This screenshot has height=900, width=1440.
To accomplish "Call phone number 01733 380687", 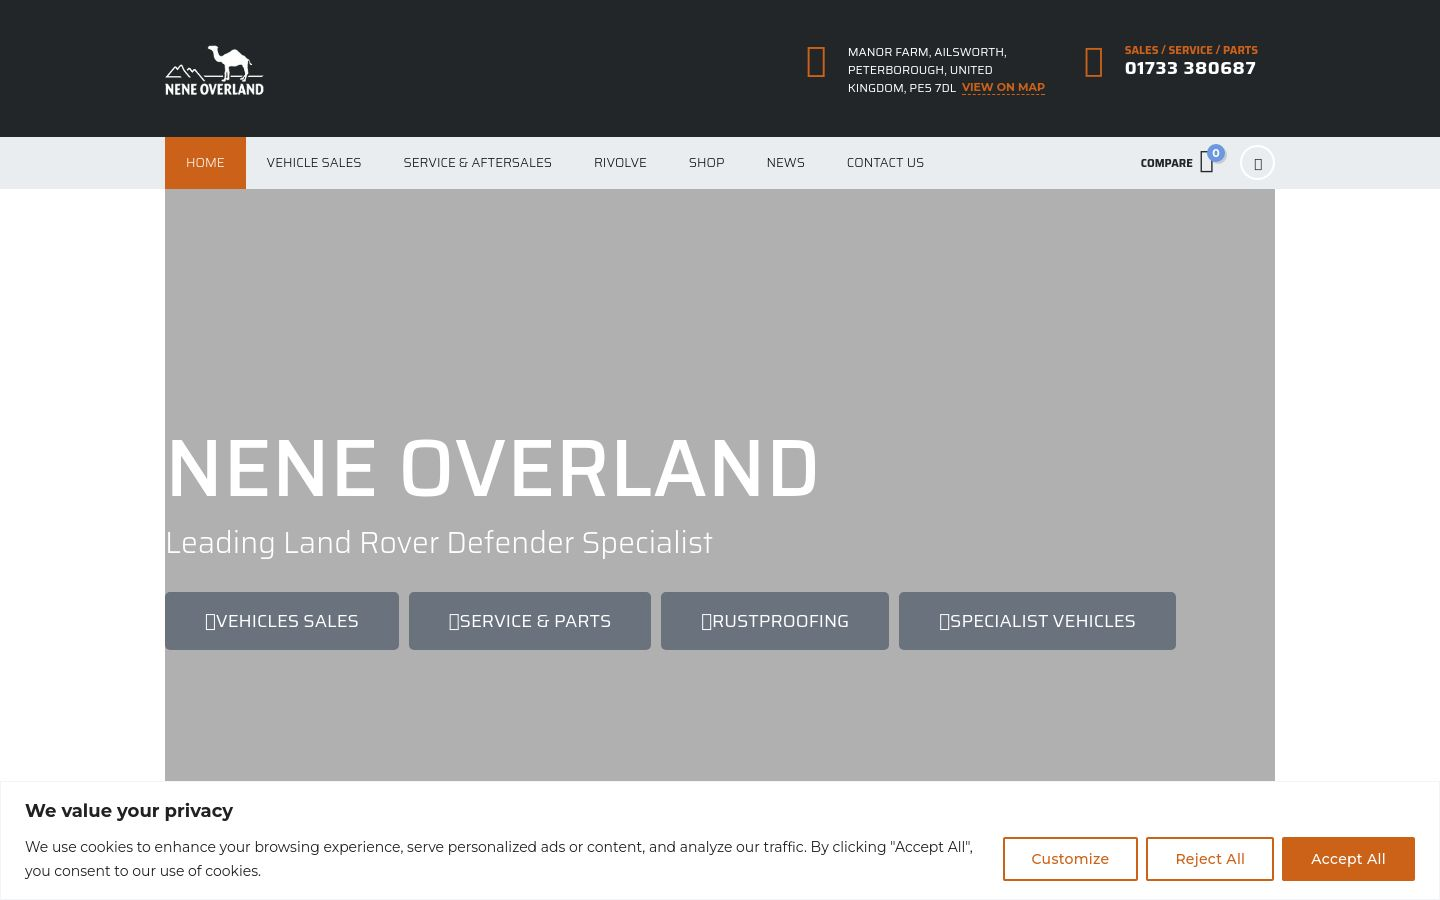I will 1190,68.
